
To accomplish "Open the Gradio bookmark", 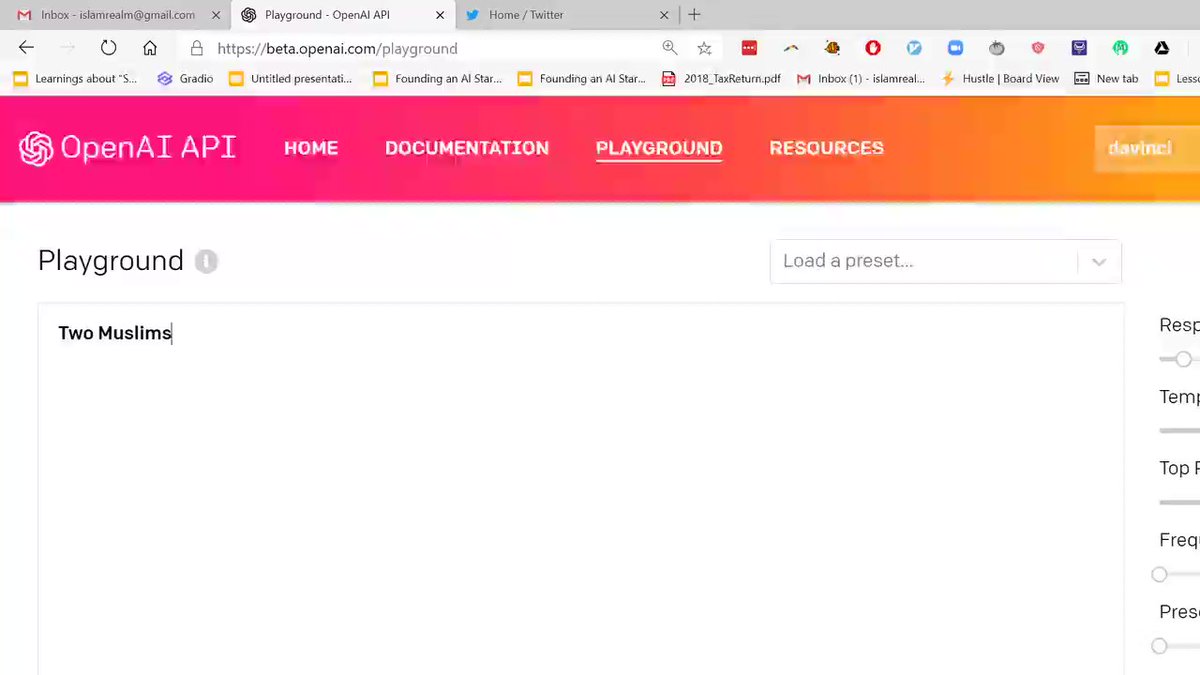I will tap(185, 79).
